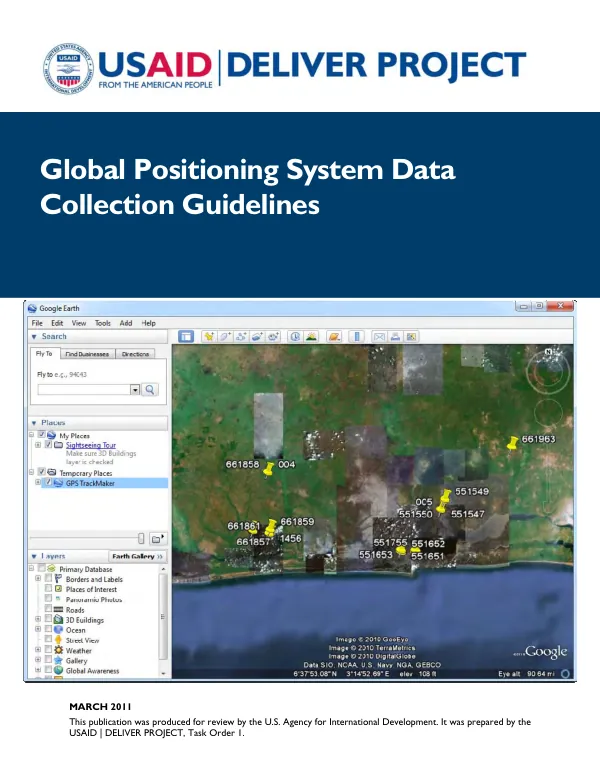Click the Fly to input field
Viewport: 600px width, 777px height.
84,390
